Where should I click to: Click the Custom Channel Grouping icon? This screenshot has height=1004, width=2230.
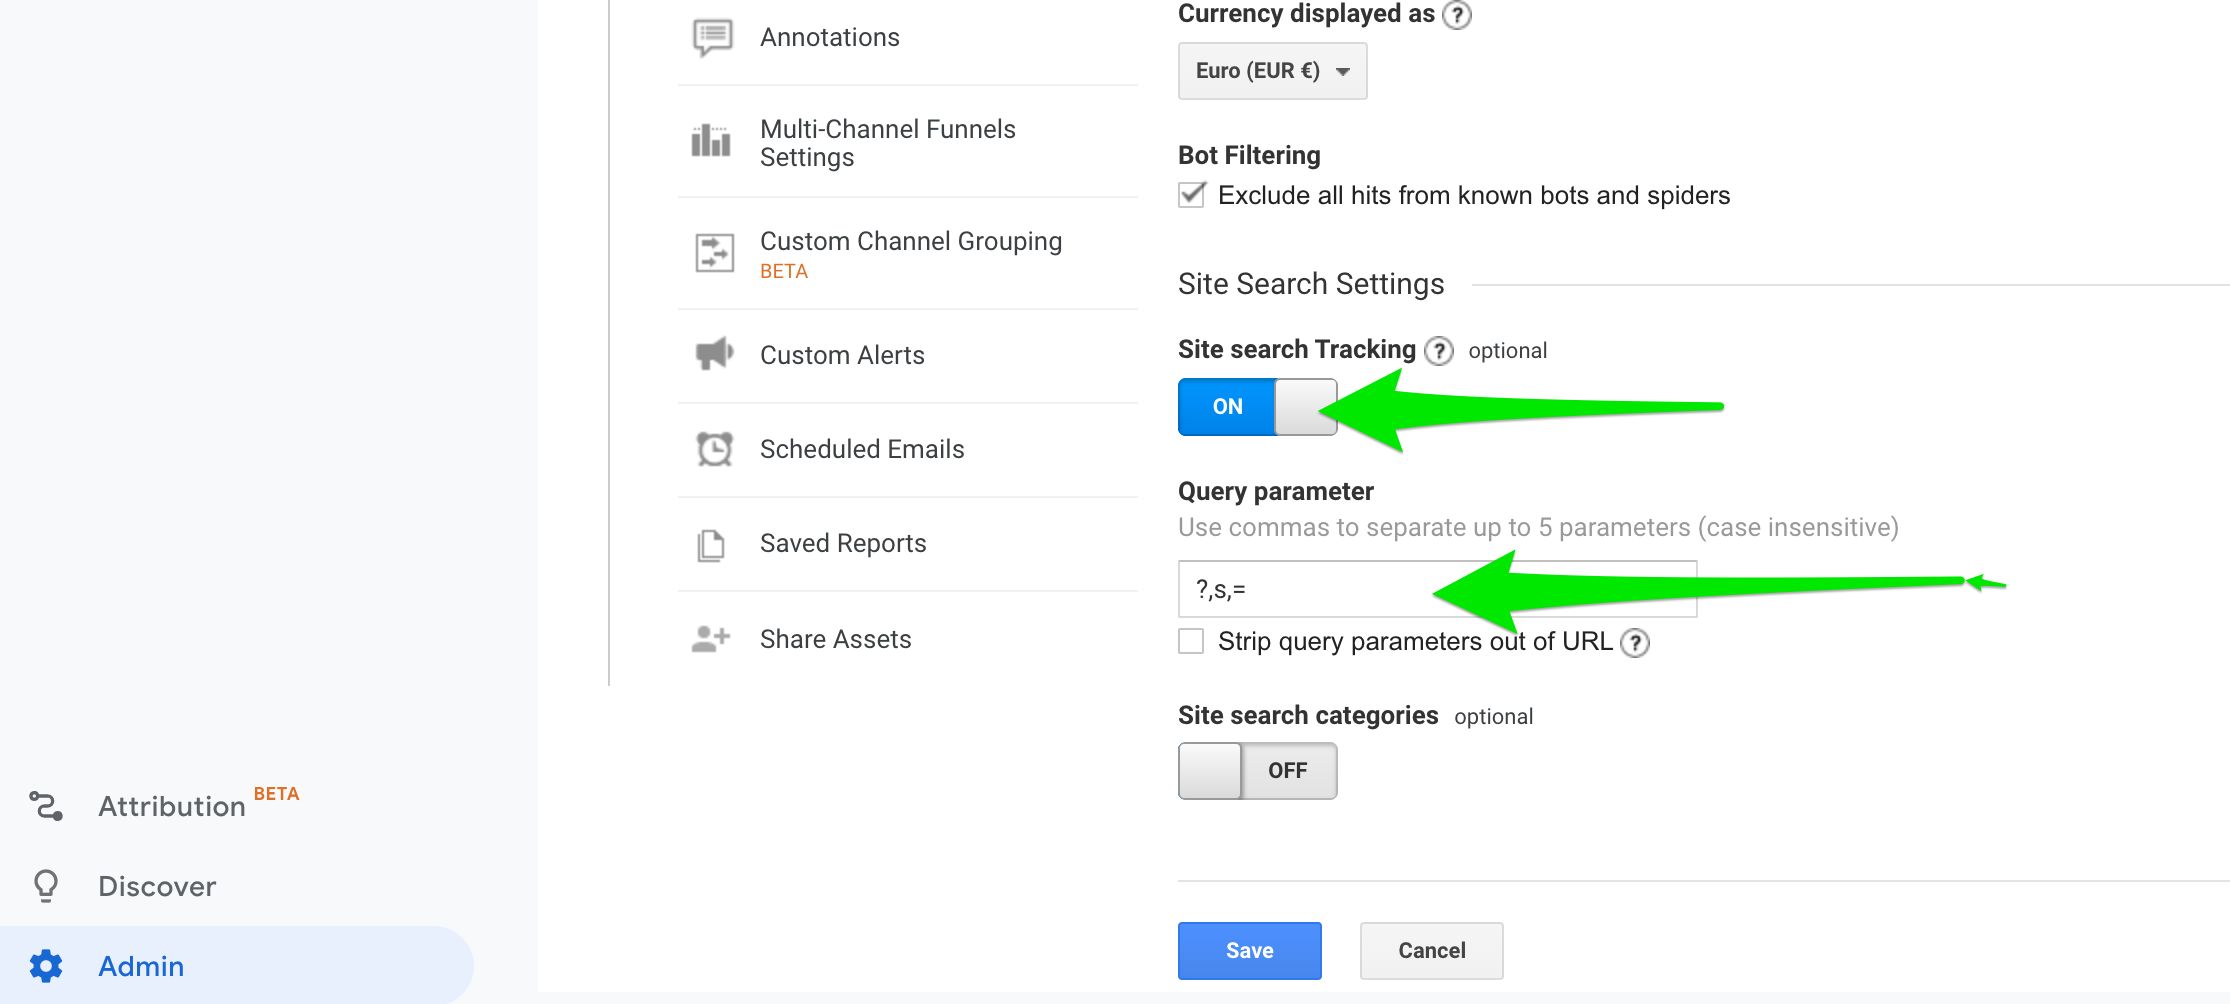point(714,253)
